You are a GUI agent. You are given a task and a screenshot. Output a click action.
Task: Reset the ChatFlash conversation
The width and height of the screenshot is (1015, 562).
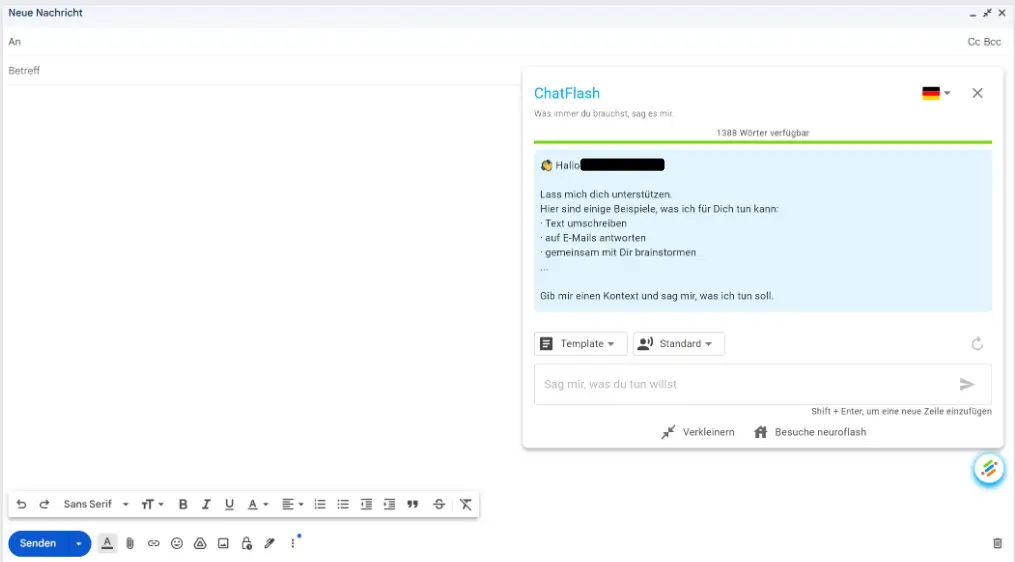point(977,344)
